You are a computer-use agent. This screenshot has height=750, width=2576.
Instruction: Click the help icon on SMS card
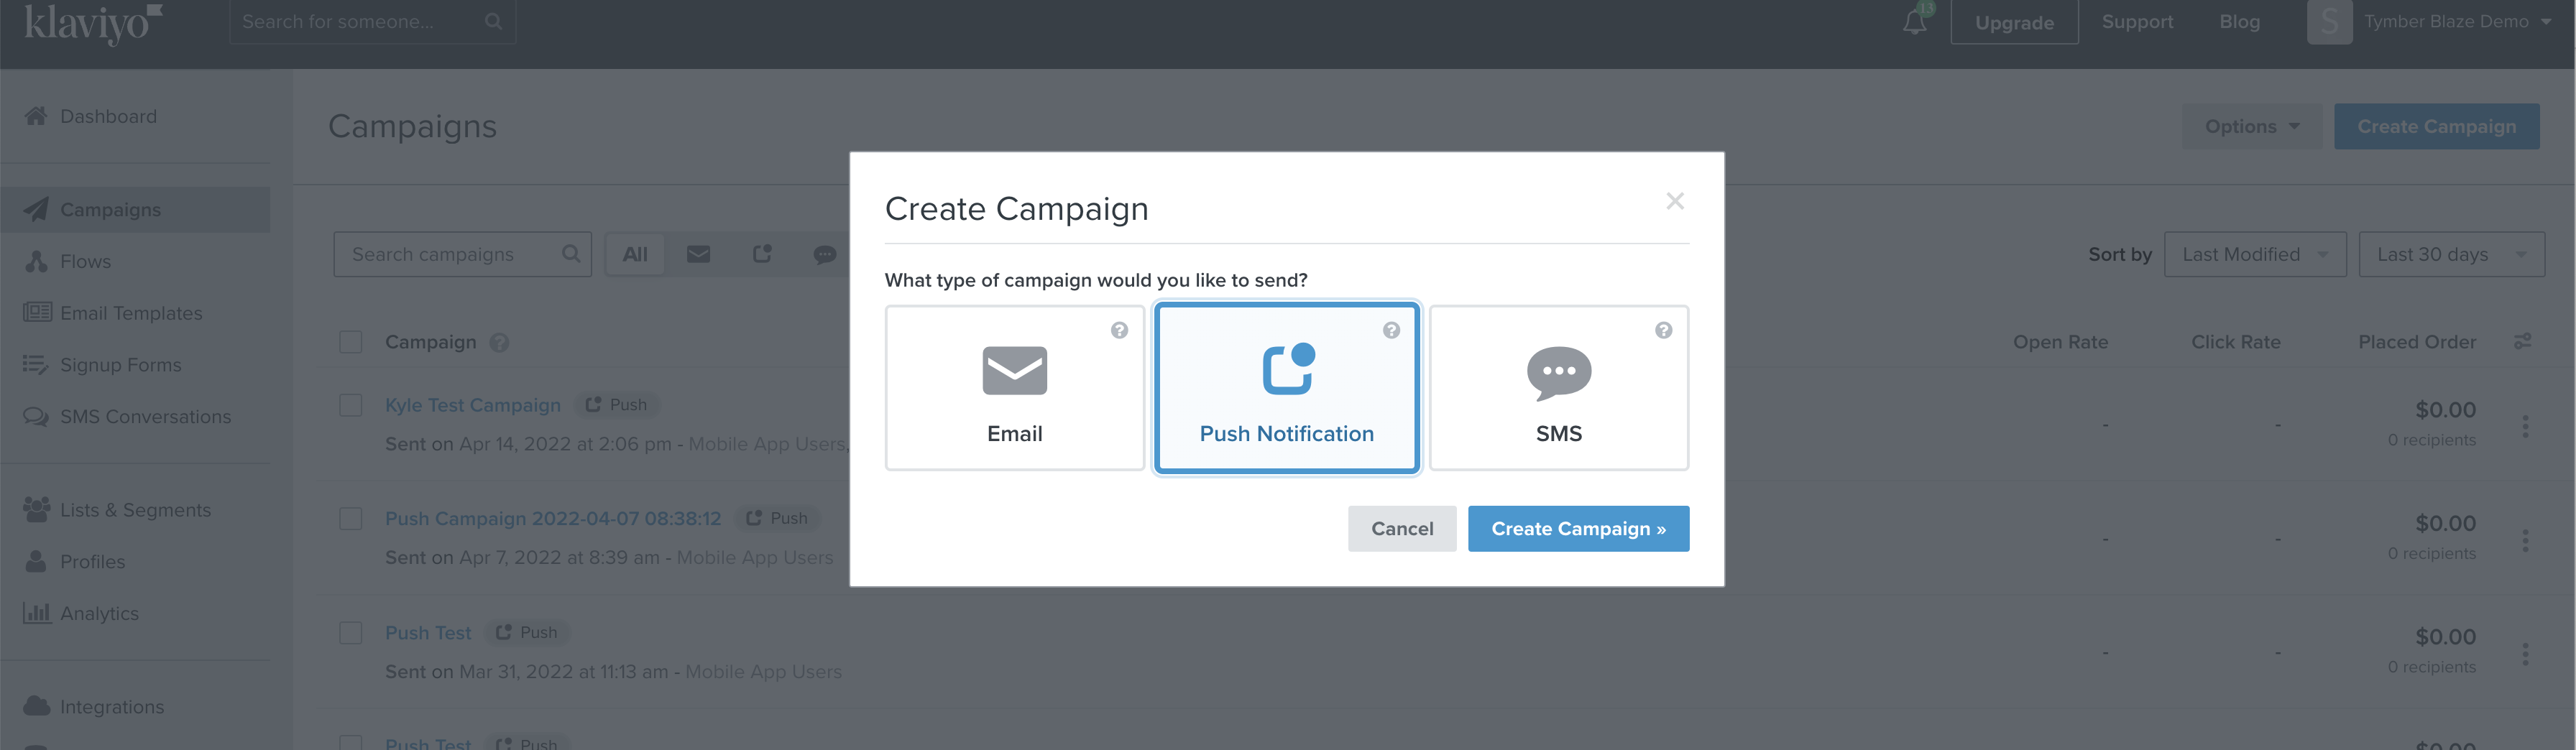tap(1663, 330)
